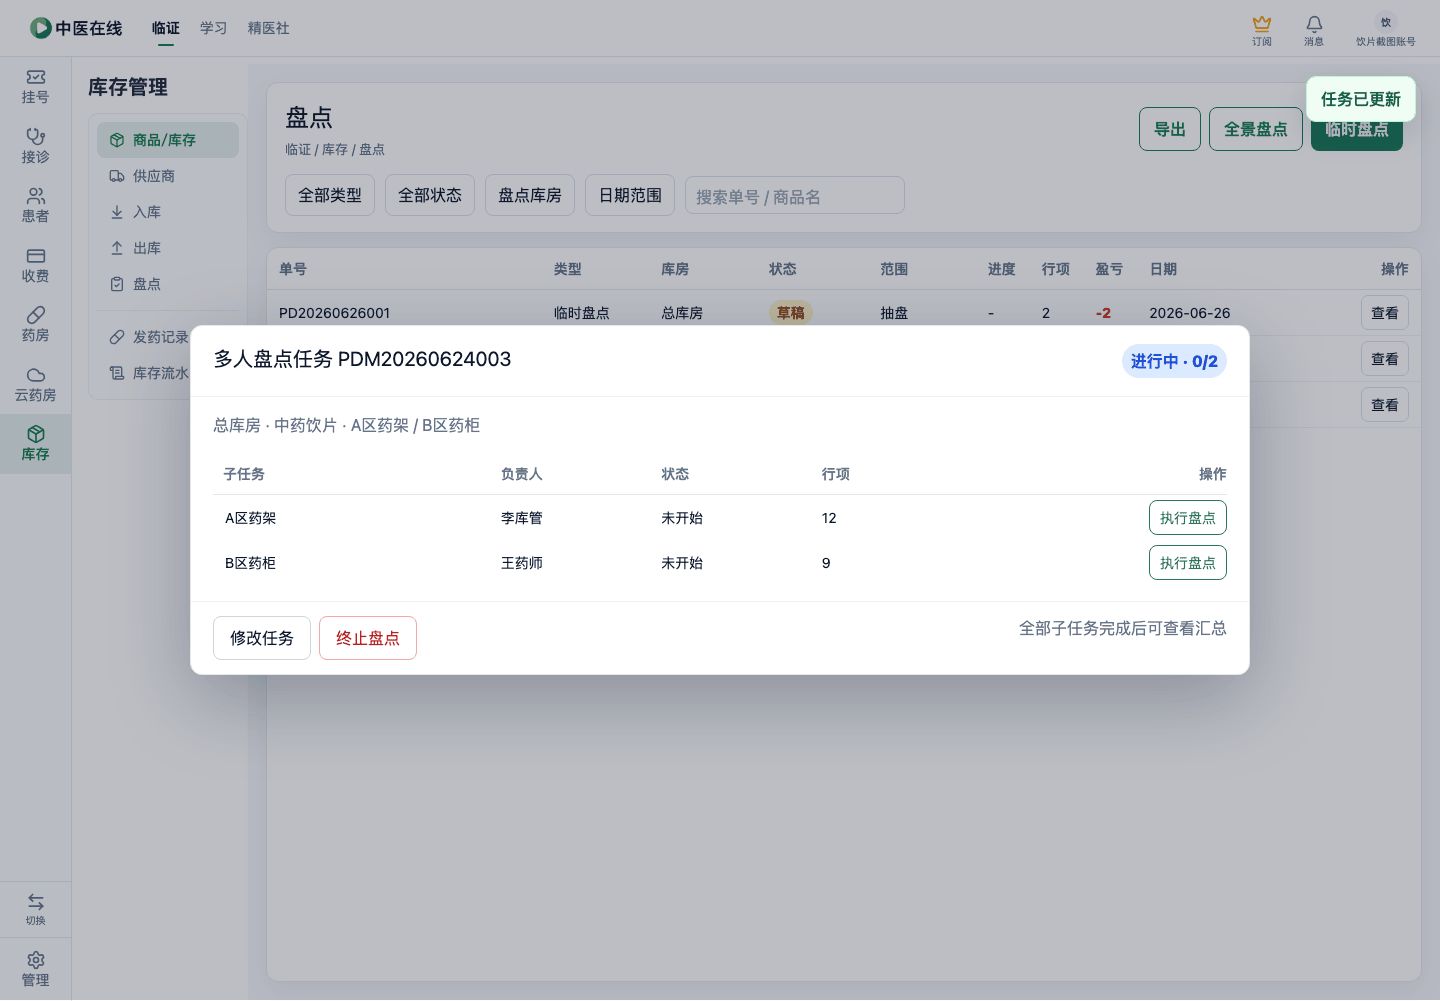The image size is (1440, 1001).
Task: Click the 李库管 responsible person cell
Action: pos(522,518)
